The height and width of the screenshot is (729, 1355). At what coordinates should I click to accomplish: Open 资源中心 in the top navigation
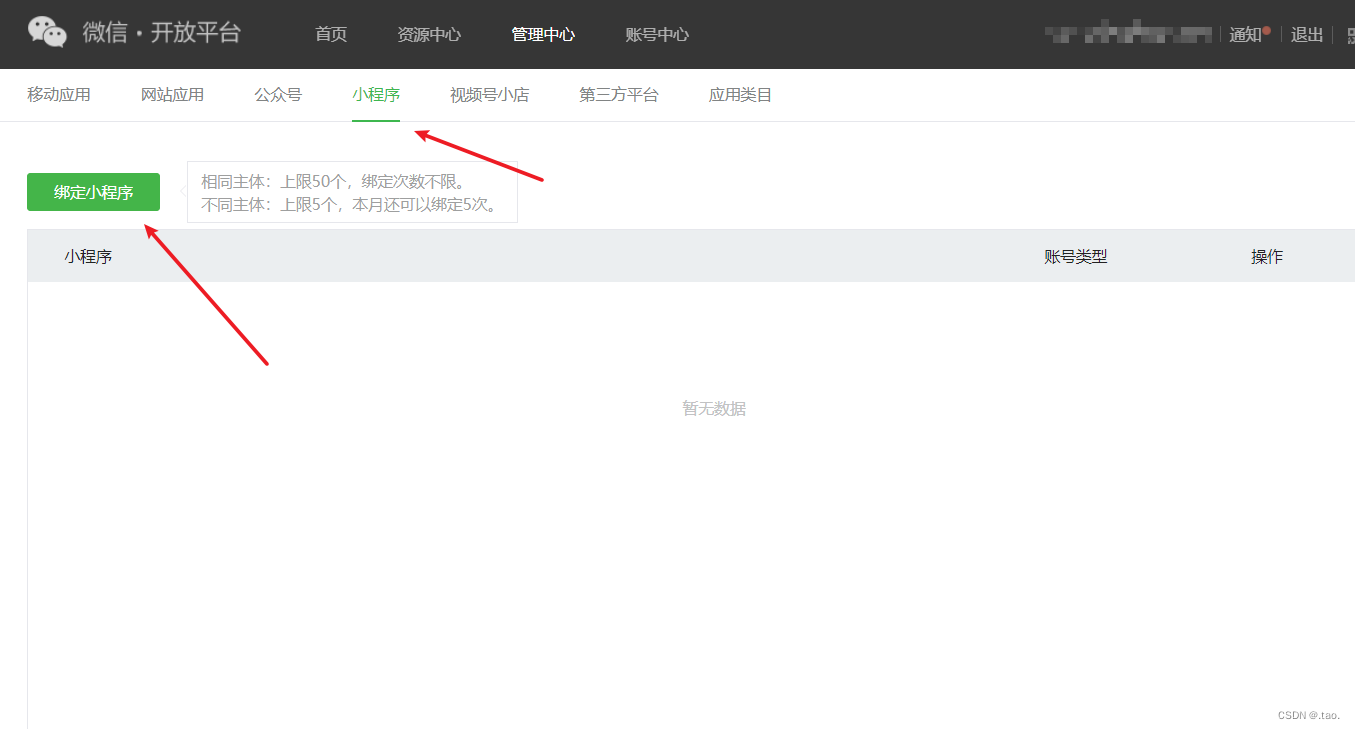pos(429,34)
